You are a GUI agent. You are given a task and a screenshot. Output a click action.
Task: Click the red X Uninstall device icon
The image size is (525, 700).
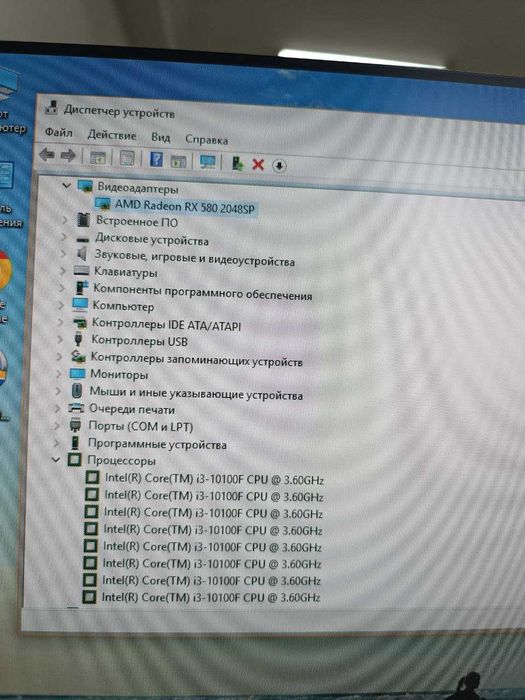(x=258, y=164)
